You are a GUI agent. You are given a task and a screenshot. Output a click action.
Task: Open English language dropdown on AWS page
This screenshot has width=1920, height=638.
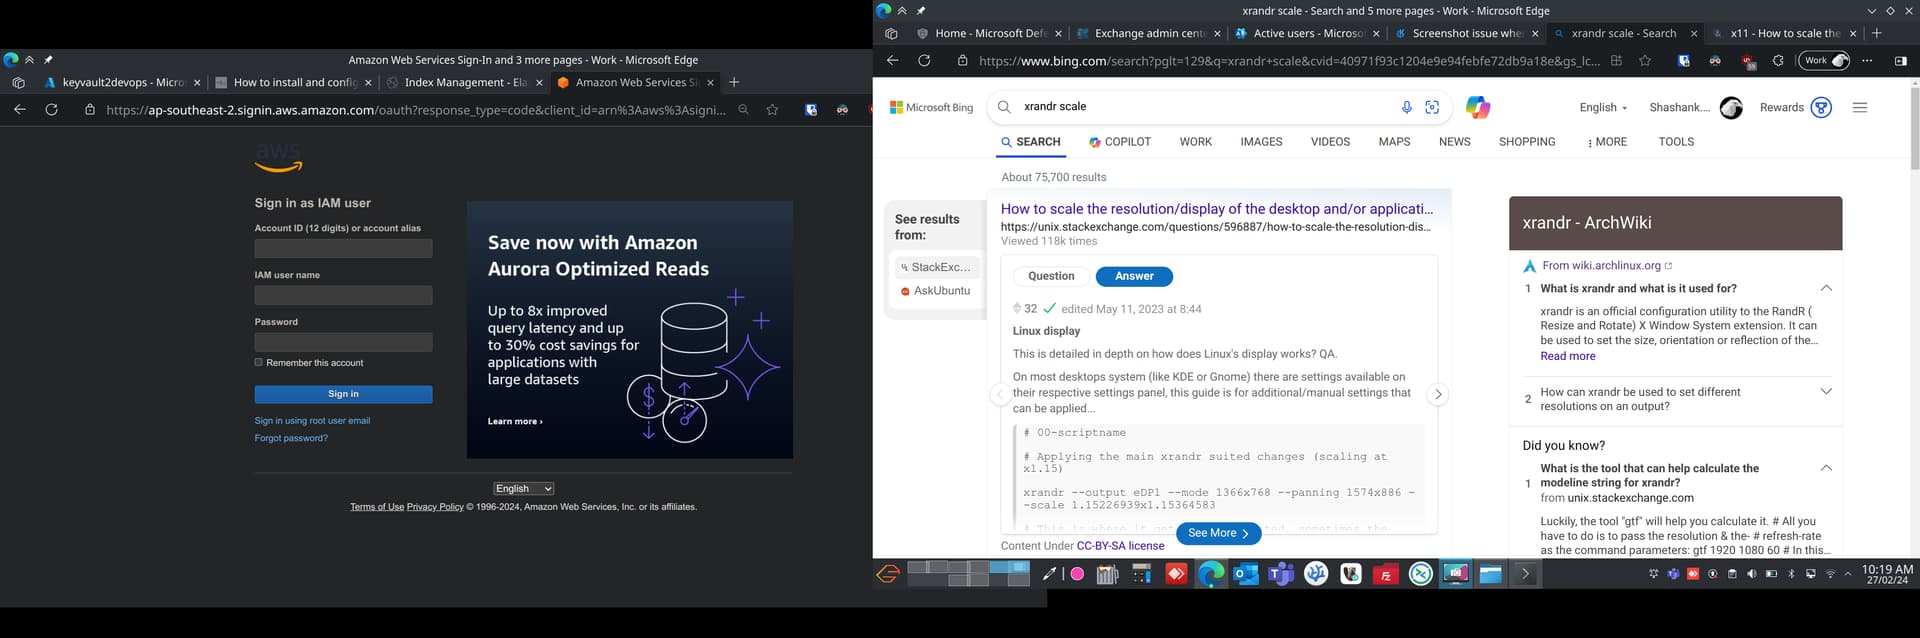(x=523, y=489)
